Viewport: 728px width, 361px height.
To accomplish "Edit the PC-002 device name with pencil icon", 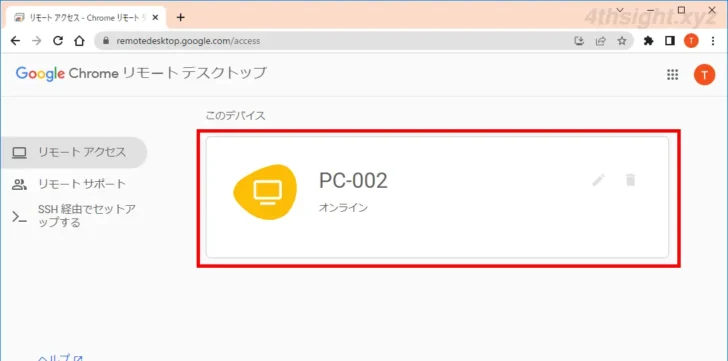I will 598,180.
